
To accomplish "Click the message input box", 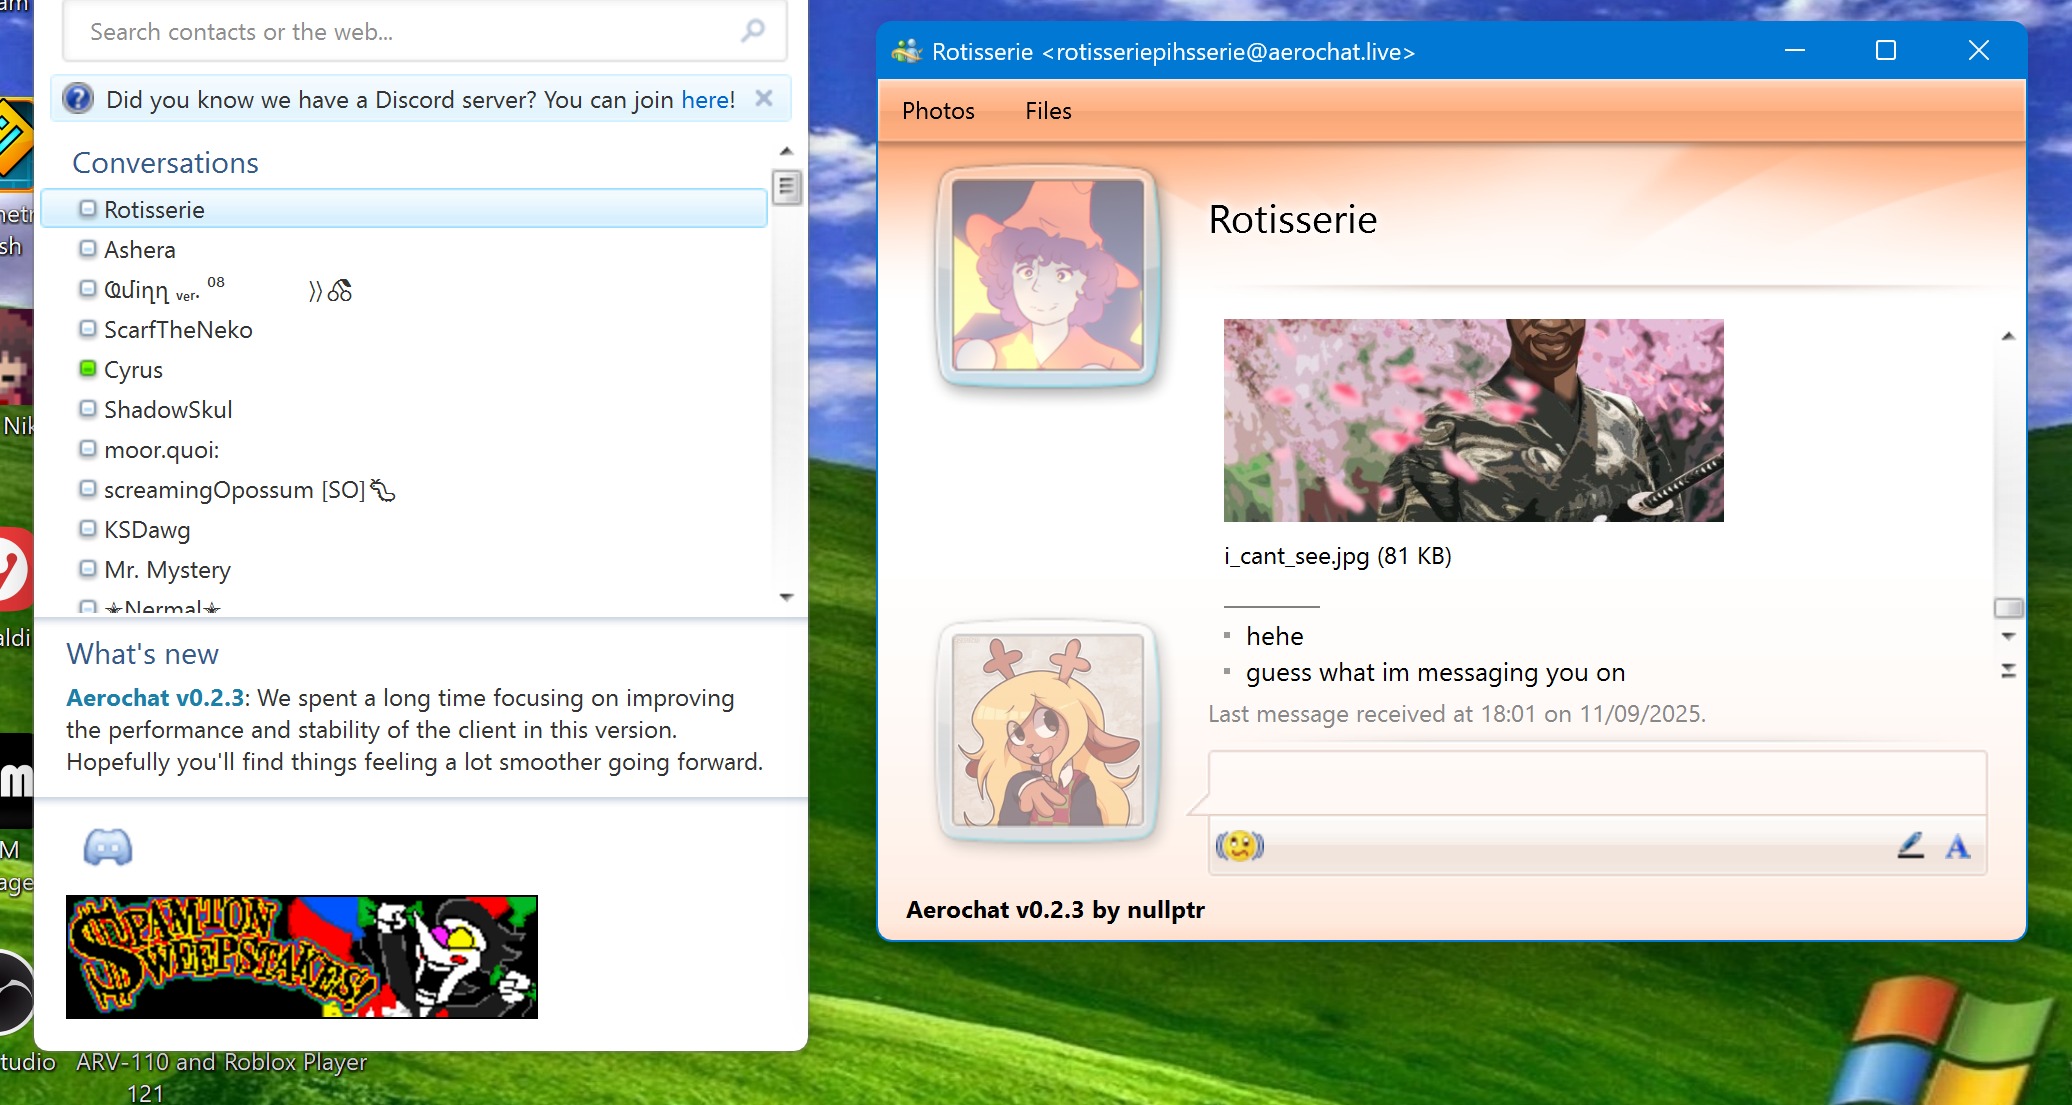I will coord(1597,783).
